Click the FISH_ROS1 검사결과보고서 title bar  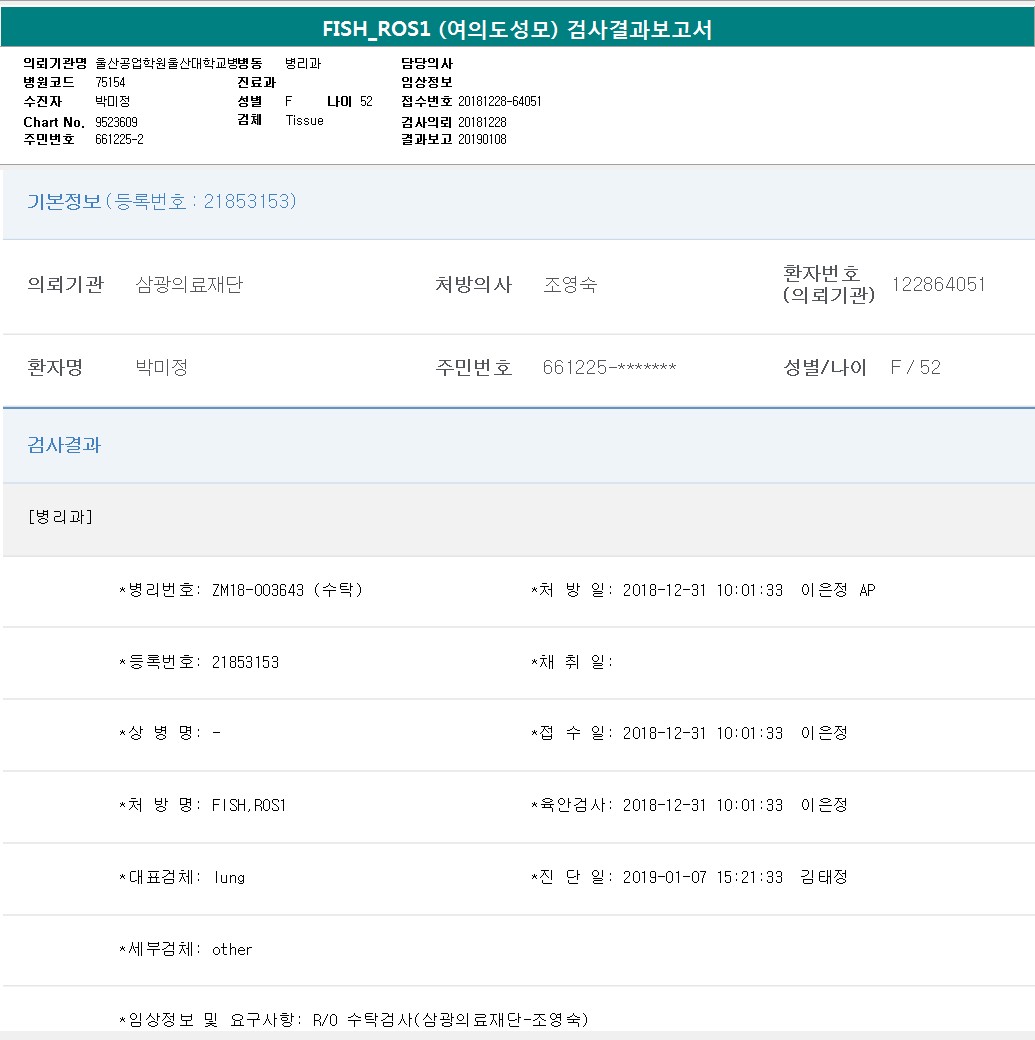pyautogui.click(x=517, y=29)
